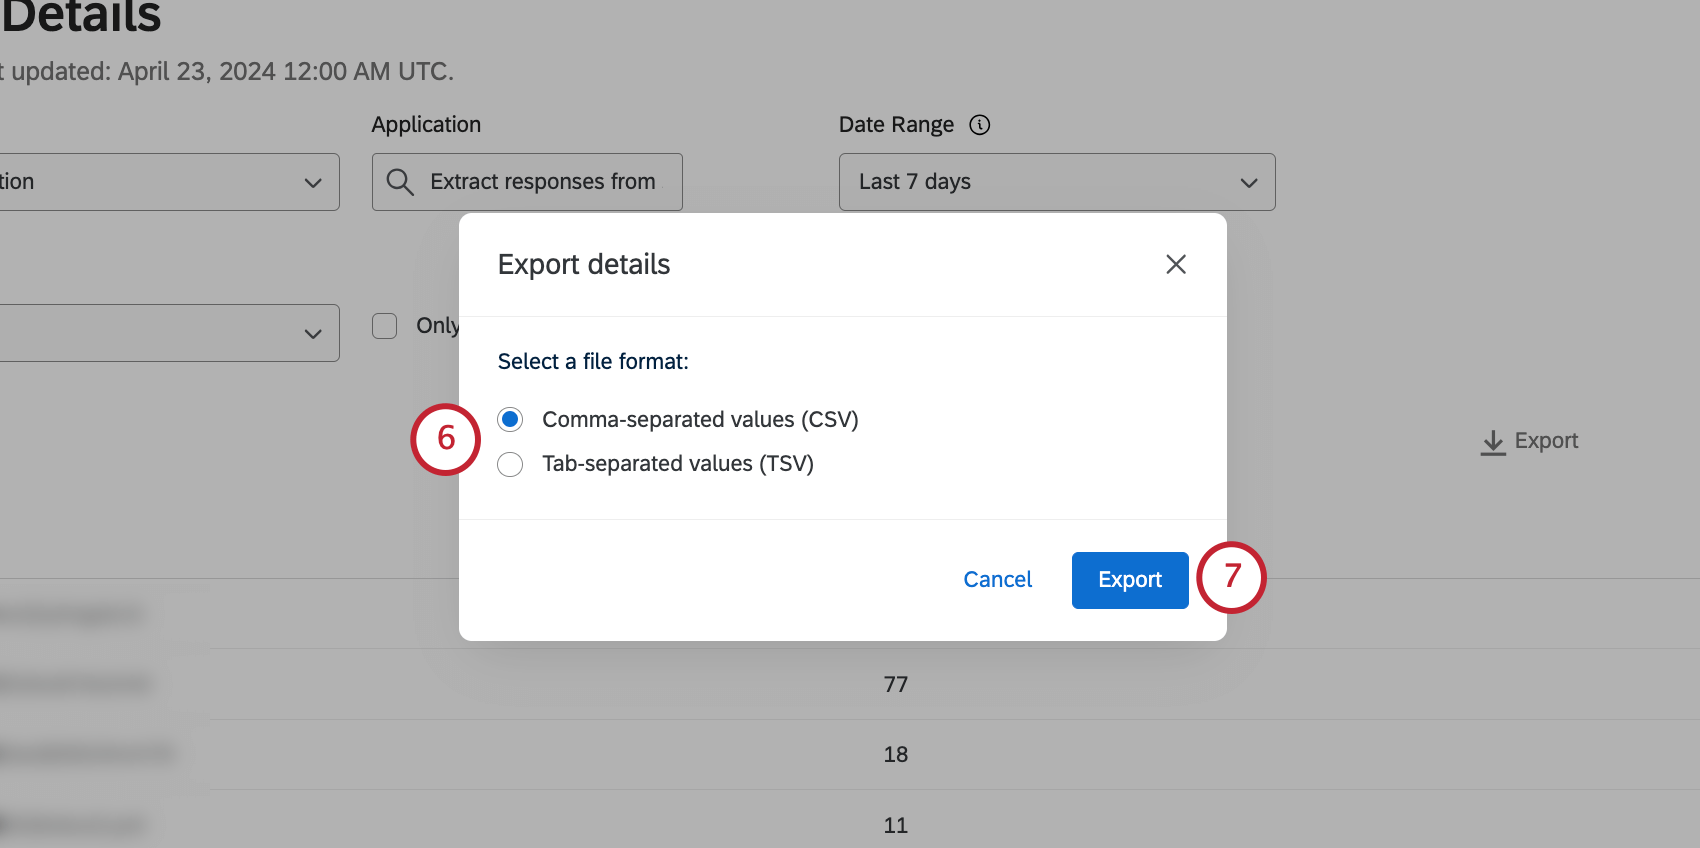Click the Export download icon on the page
Image resolution: width=1700 pixels, height=848 pixels.
click(x=1493, y=442)
